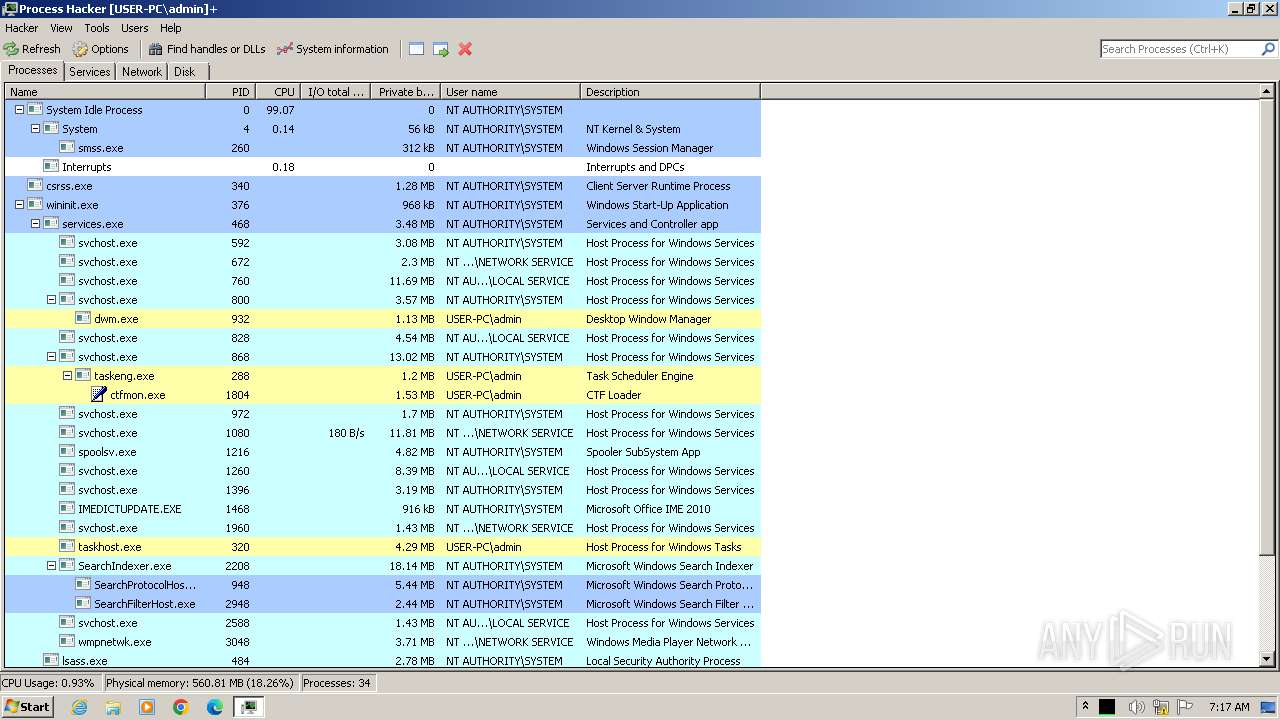Collapse the System Idle Process node
The height and width of the screenshot is (720, 1280).
pyautogui.click(x=19, y=110)
